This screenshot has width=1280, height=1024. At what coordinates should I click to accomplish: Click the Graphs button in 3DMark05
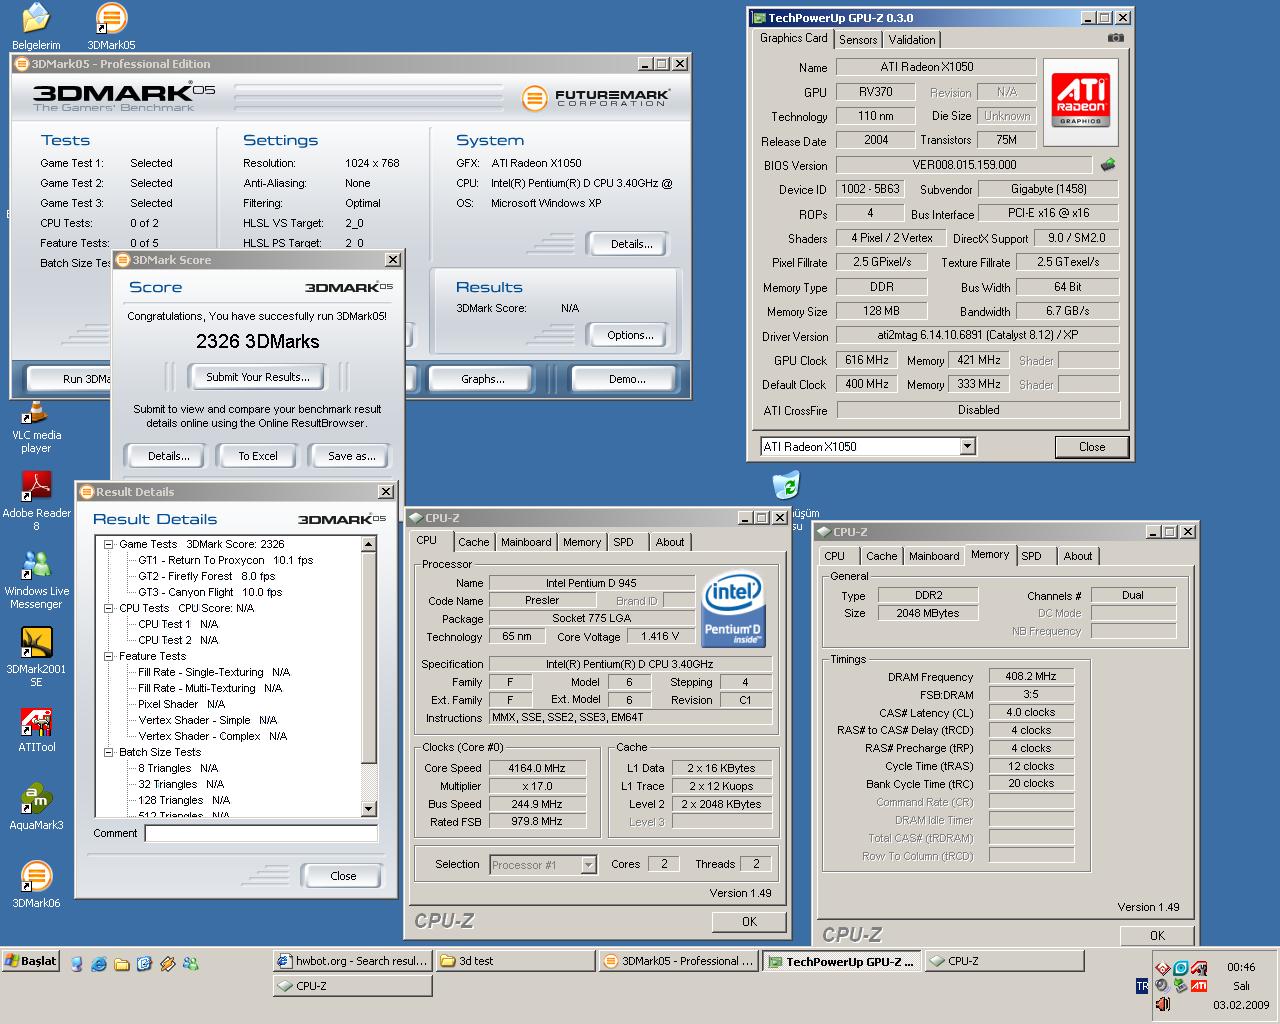(483, 379)
